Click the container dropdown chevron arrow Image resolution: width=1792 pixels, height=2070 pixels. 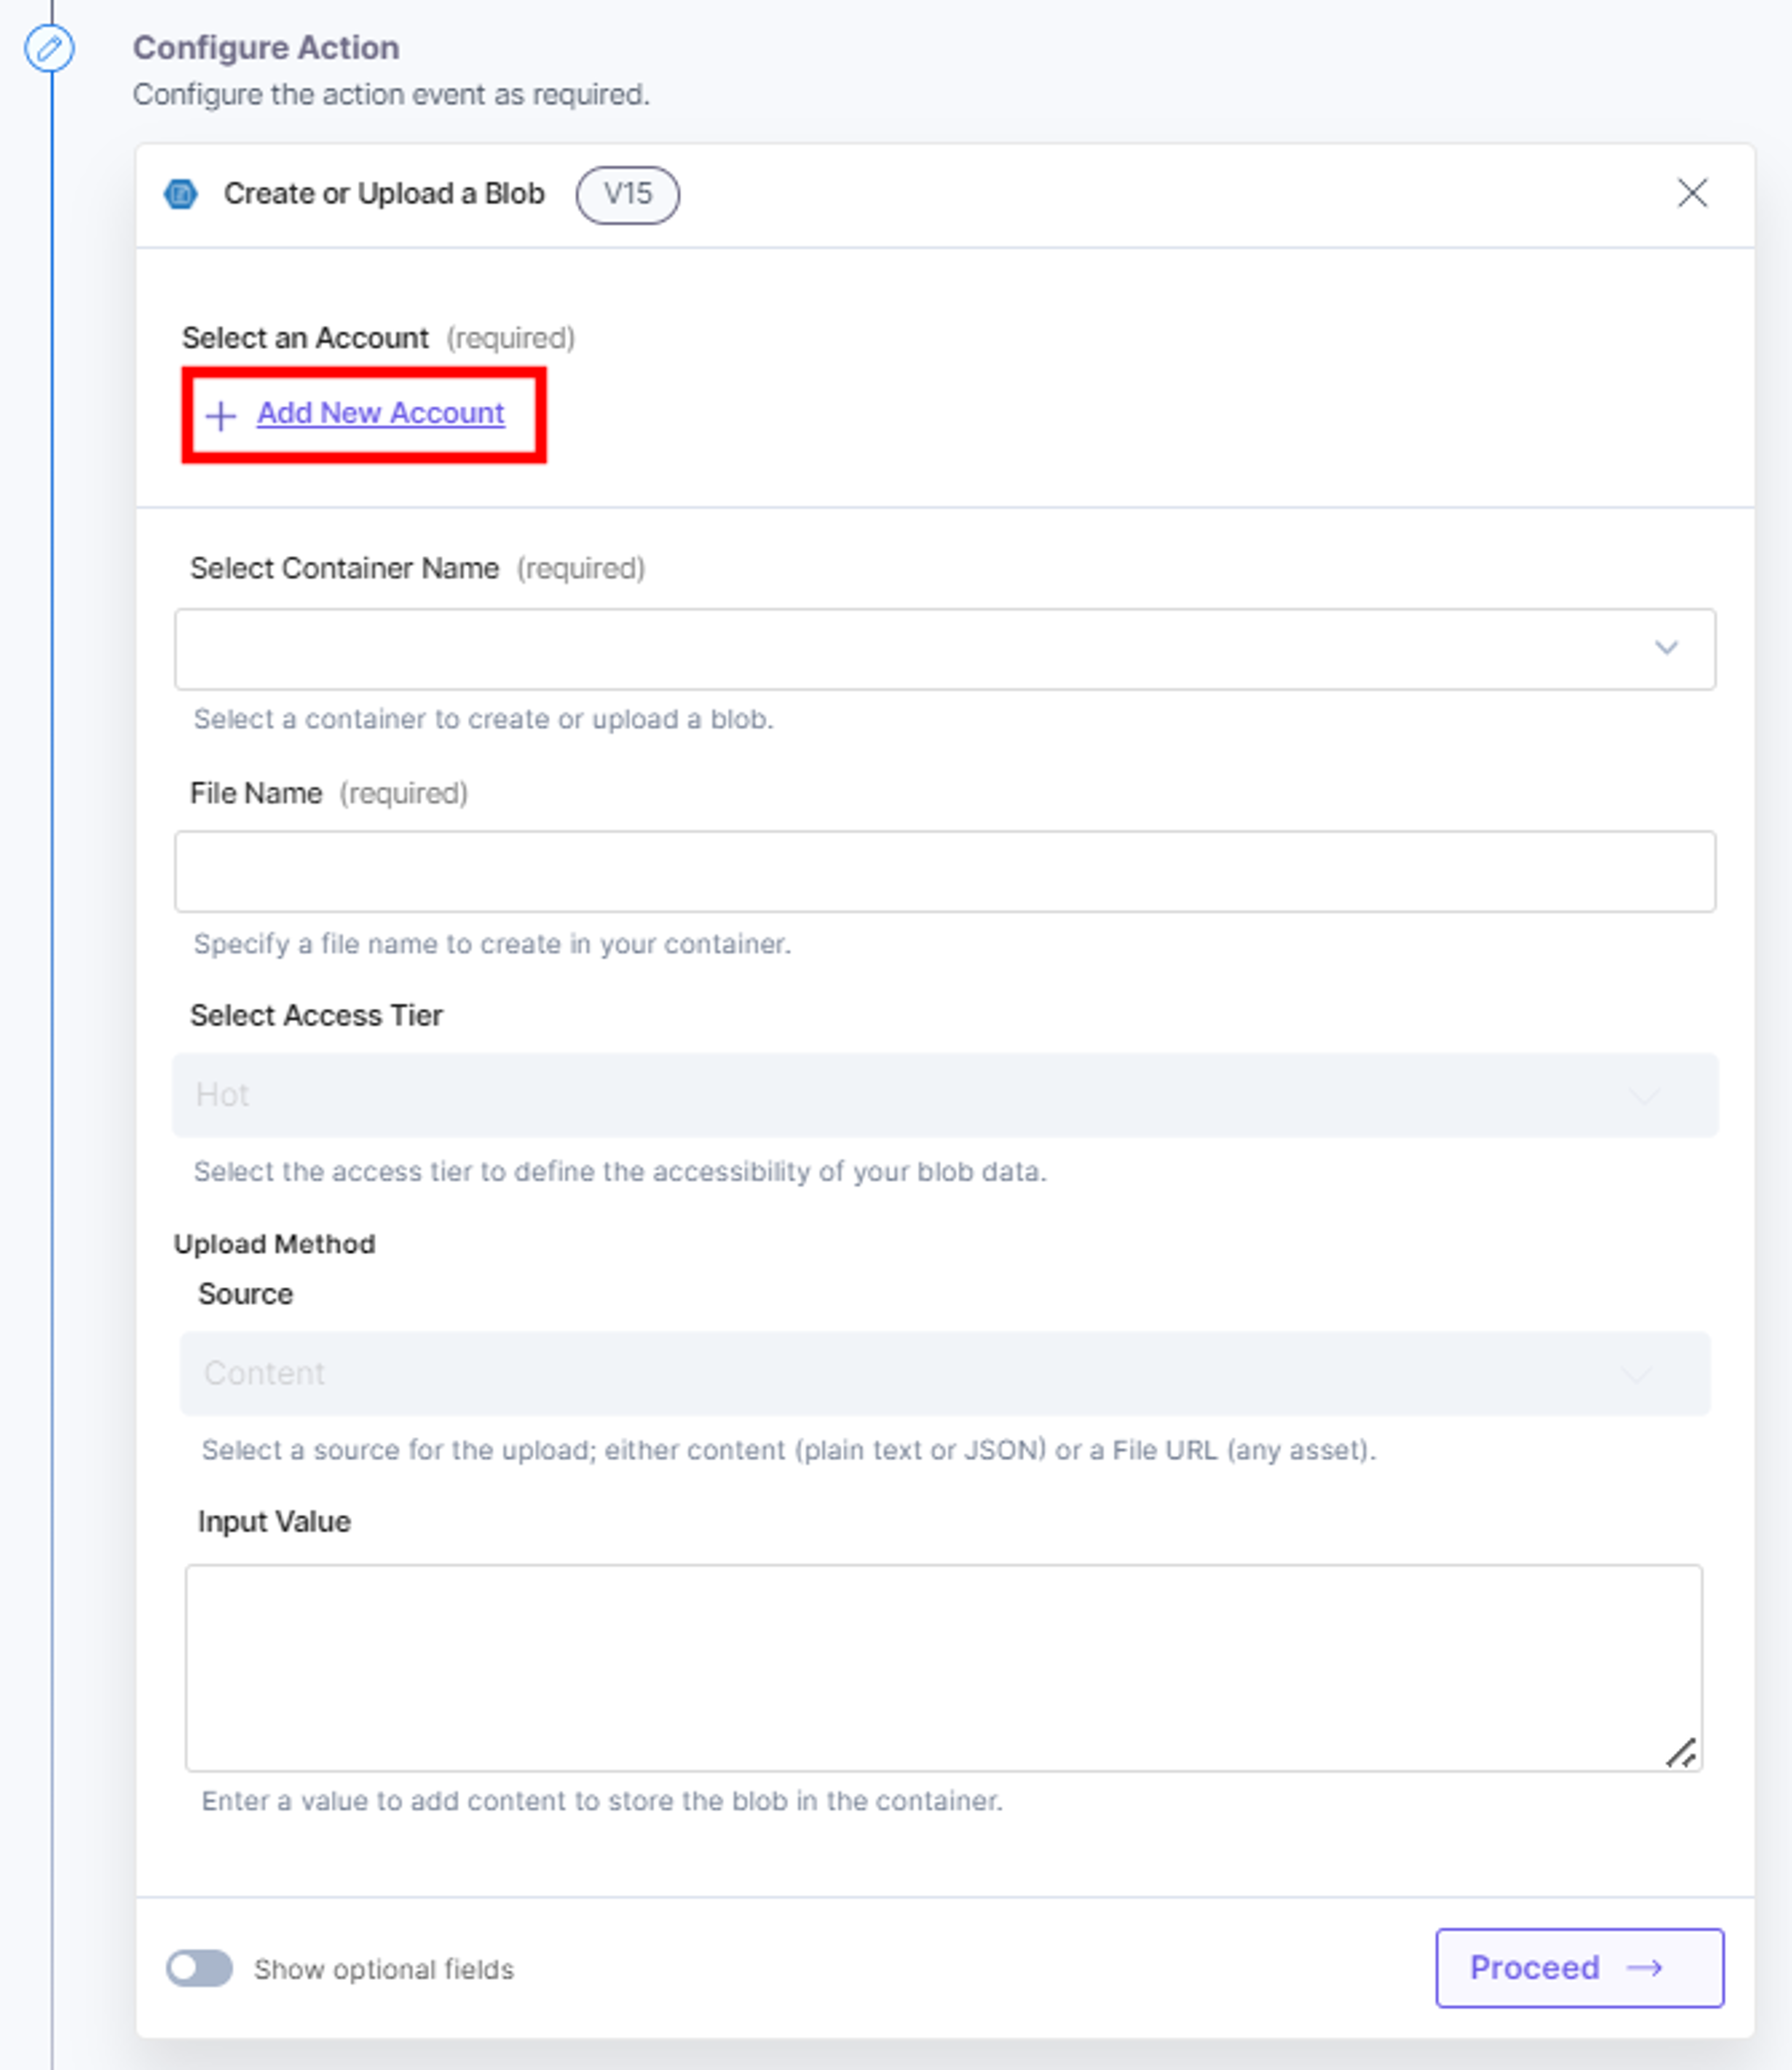1666,648
